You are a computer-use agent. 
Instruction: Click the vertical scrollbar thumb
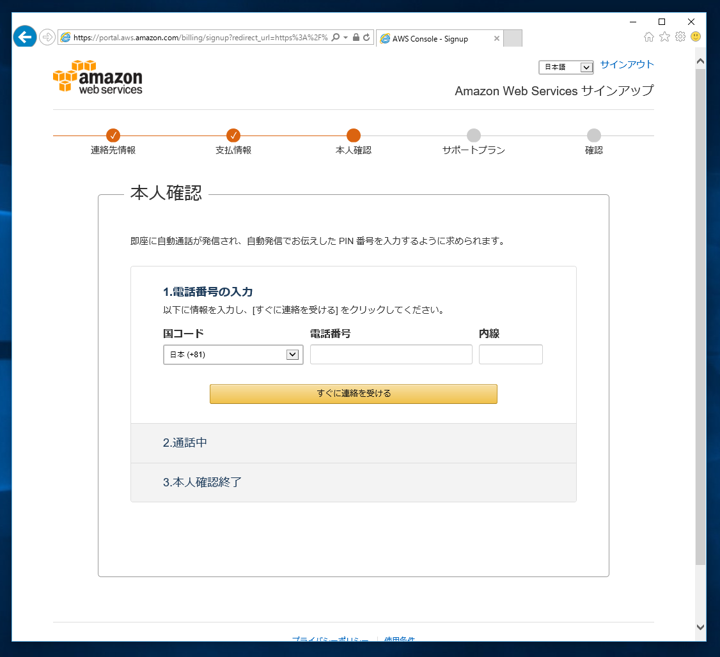700,317
